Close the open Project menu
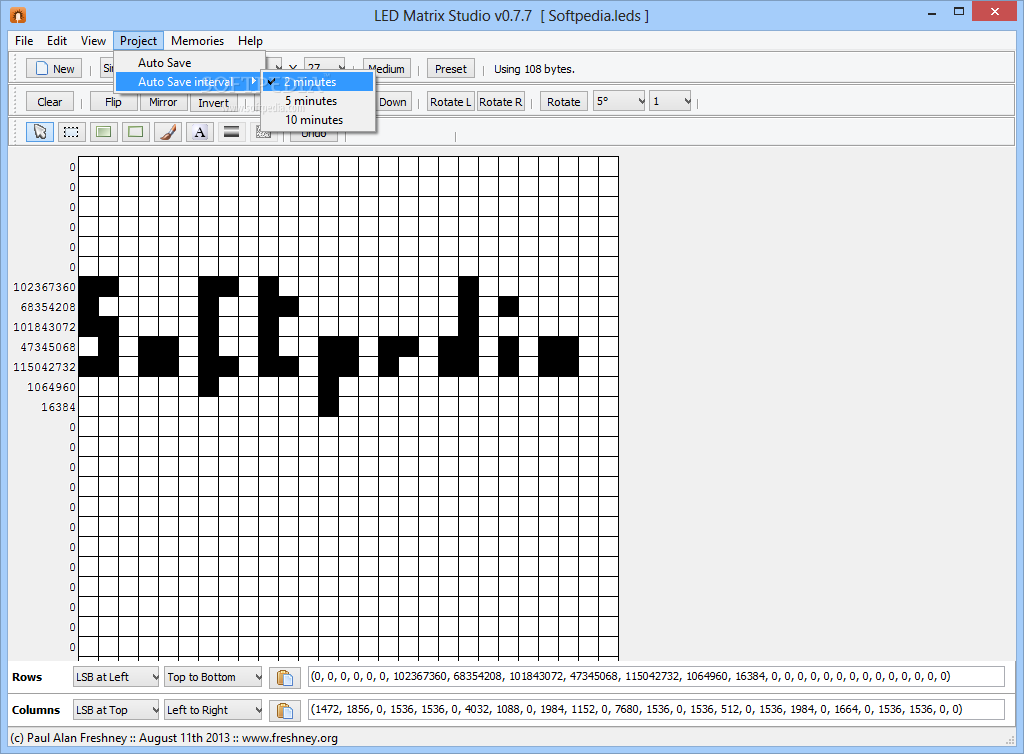This screenshot has width=1024, height=754. tap(138, 40)
